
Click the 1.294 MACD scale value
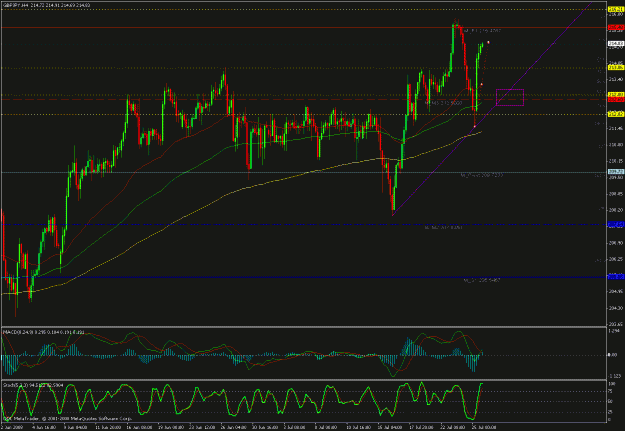coord(616,331)
